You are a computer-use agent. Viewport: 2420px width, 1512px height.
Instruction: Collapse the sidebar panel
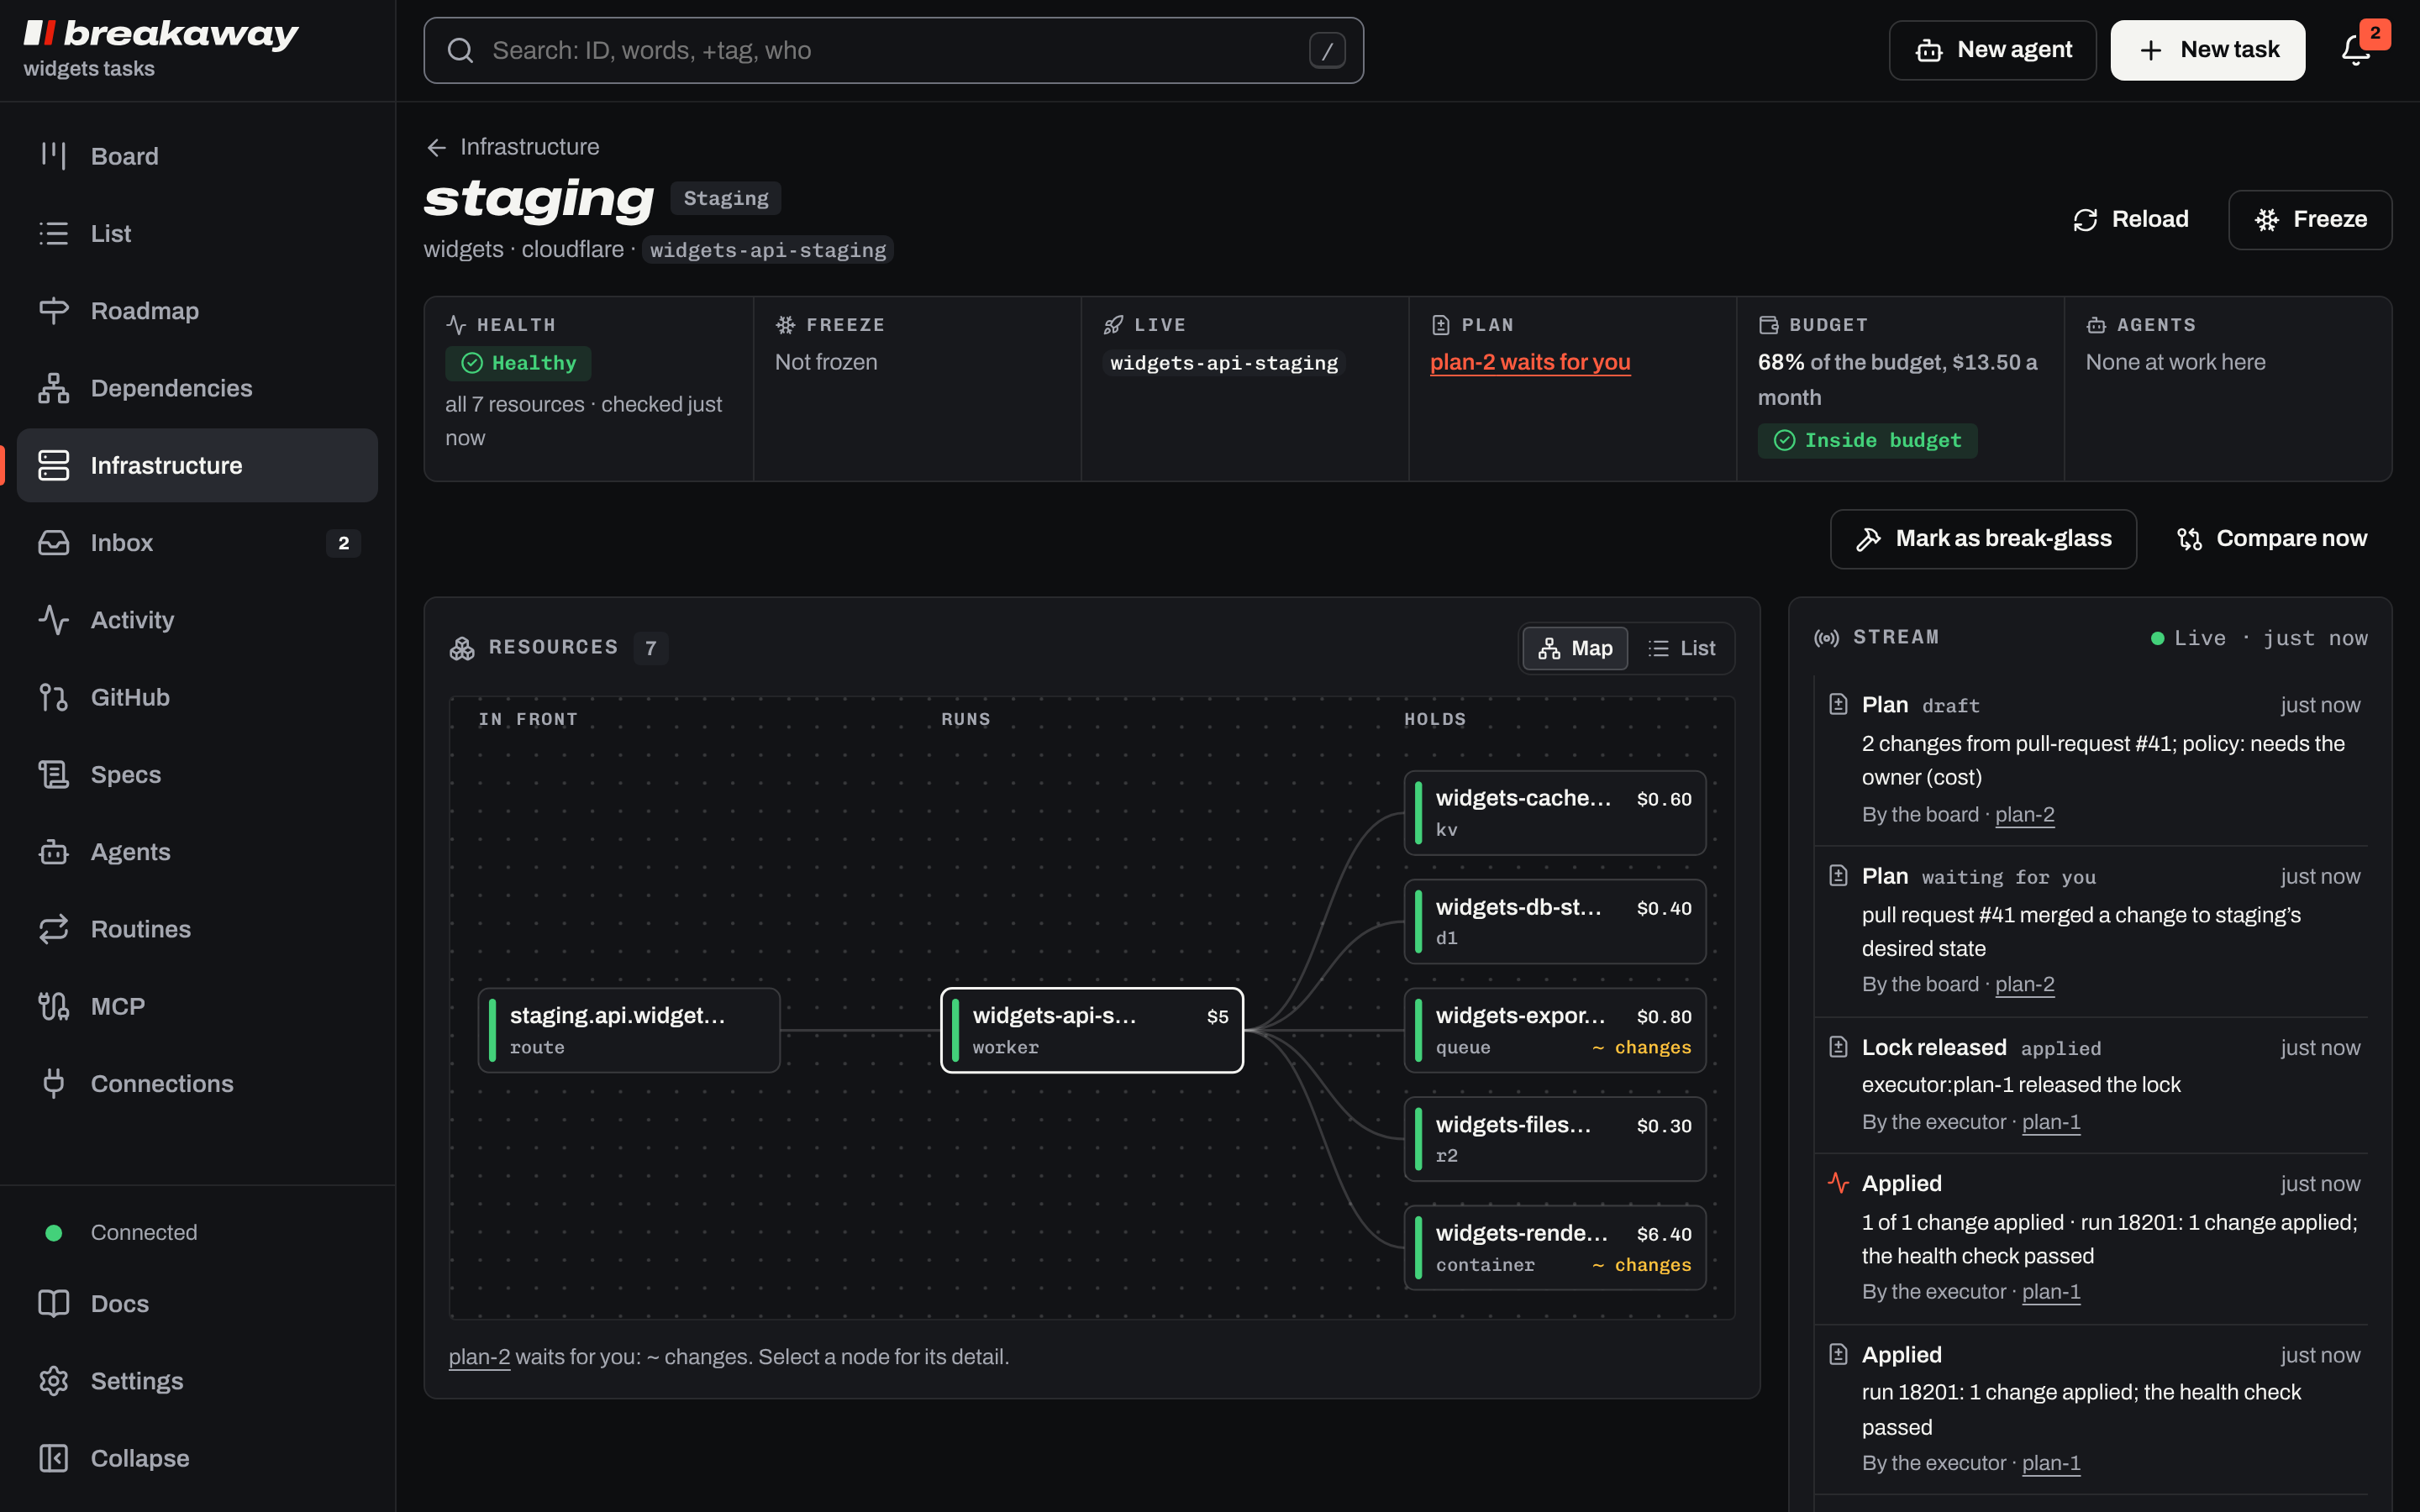click(x=197, y=1458)
